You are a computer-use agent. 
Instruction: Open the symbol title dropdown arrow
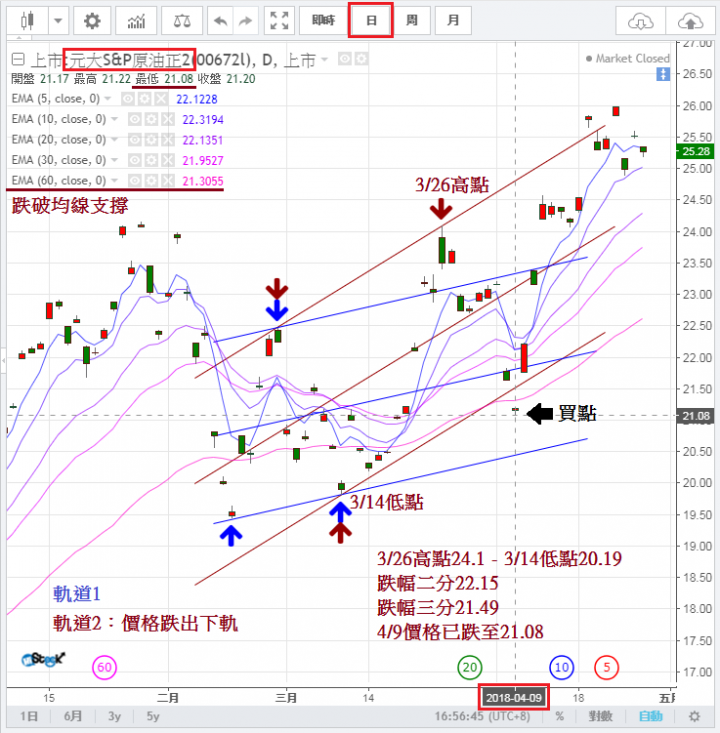click(324, 59)
